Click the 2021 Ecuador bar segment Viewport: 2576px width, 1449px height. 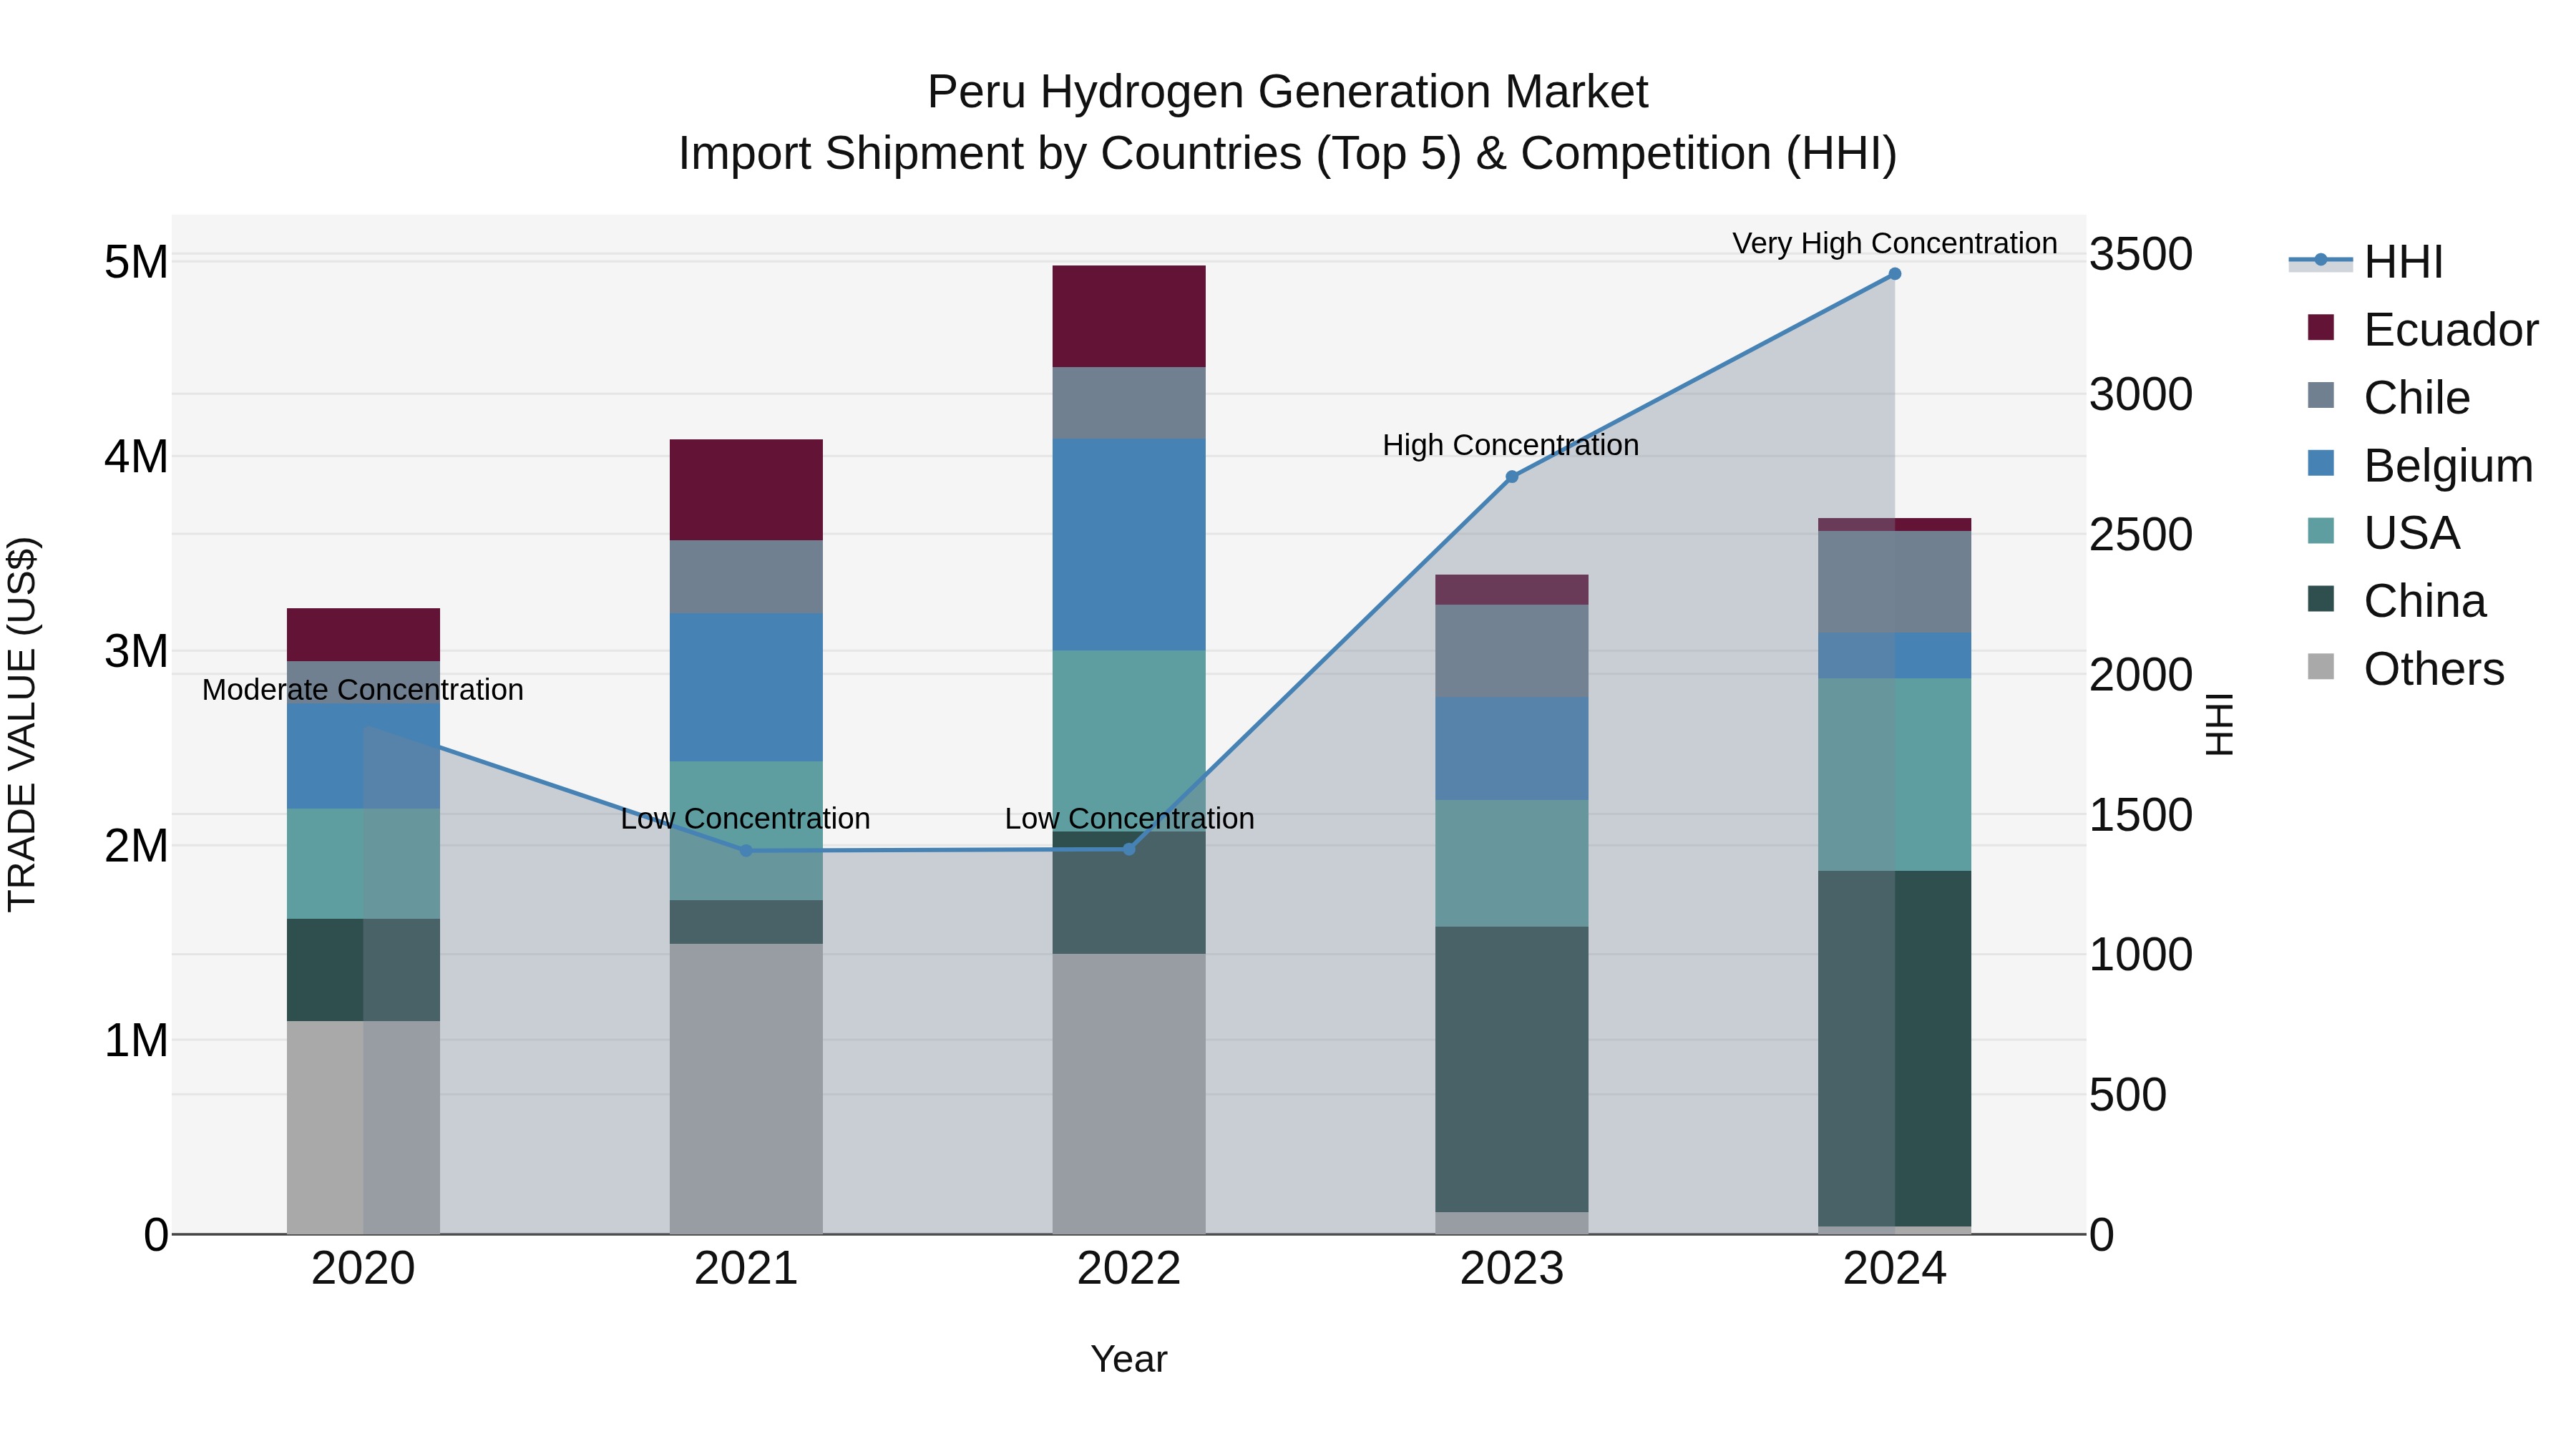[x=746, y=490]
